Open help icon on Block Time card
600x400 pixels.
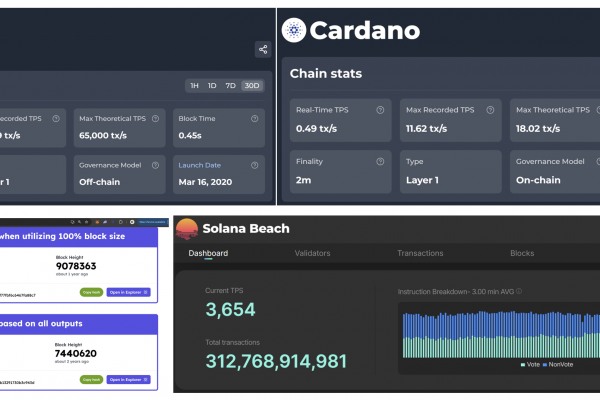(x=254, y=119)
